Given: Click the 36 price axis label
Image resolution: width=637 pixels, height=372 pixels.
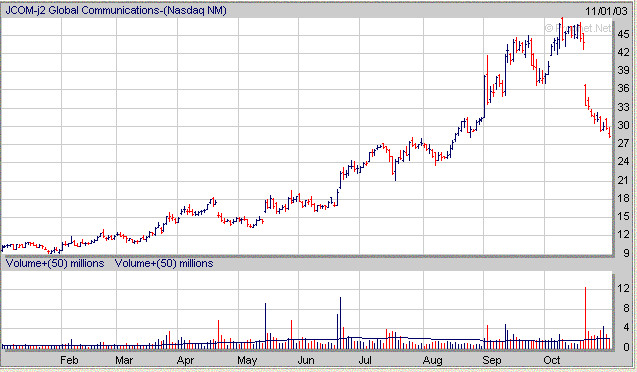Looking at the screenshot, I should pyautogui.click(x=623, y=88).
